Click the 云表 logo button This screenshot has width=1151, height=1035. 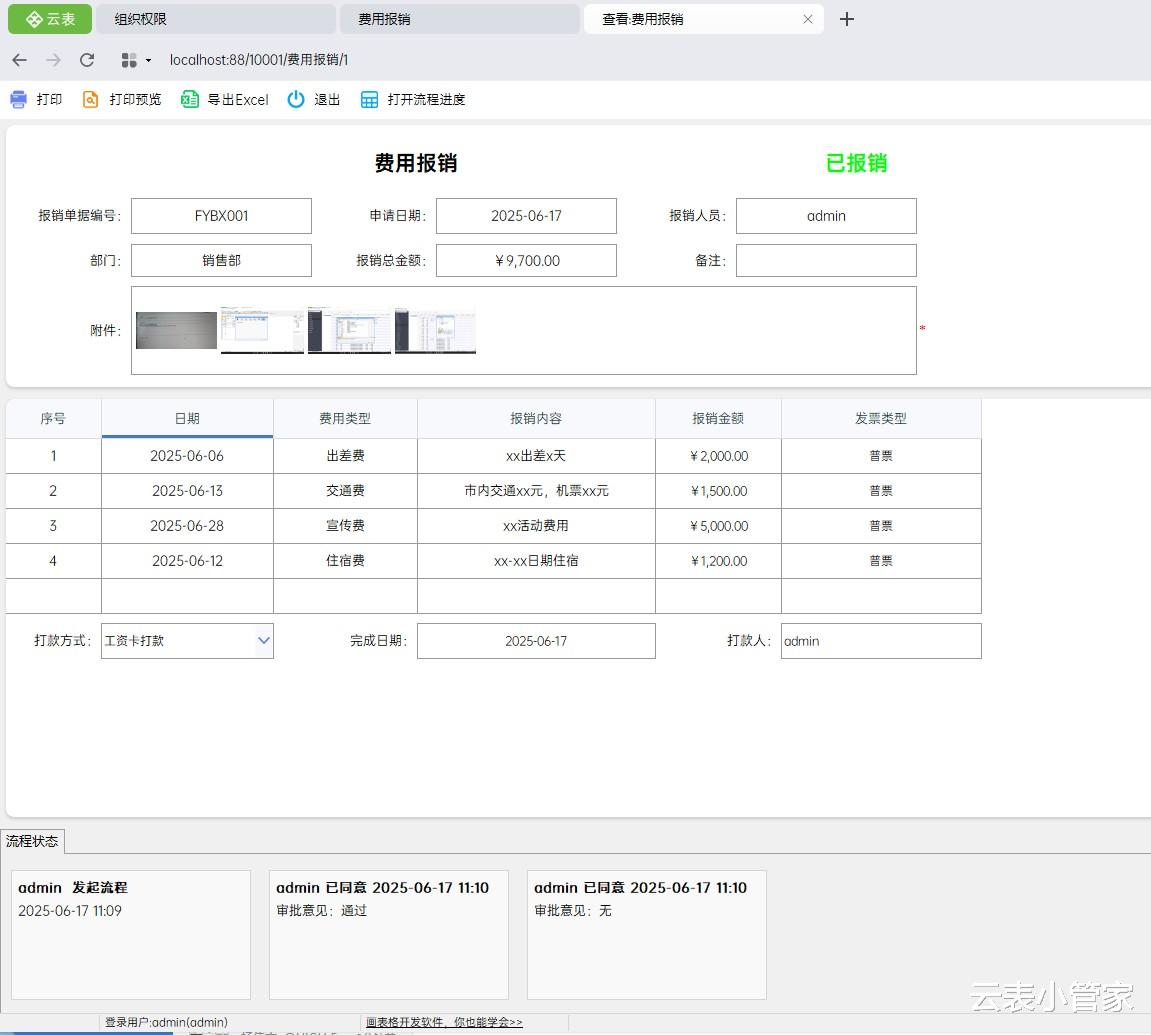tap(50, 19)
